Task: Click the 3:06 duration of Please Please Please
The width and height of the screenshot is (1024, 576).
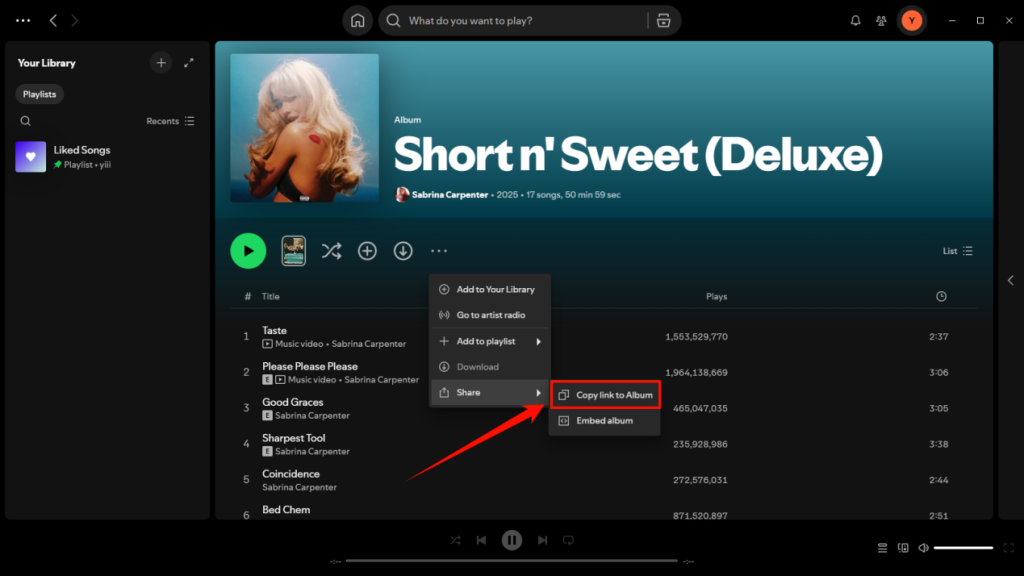Action: tap(938, 373)
